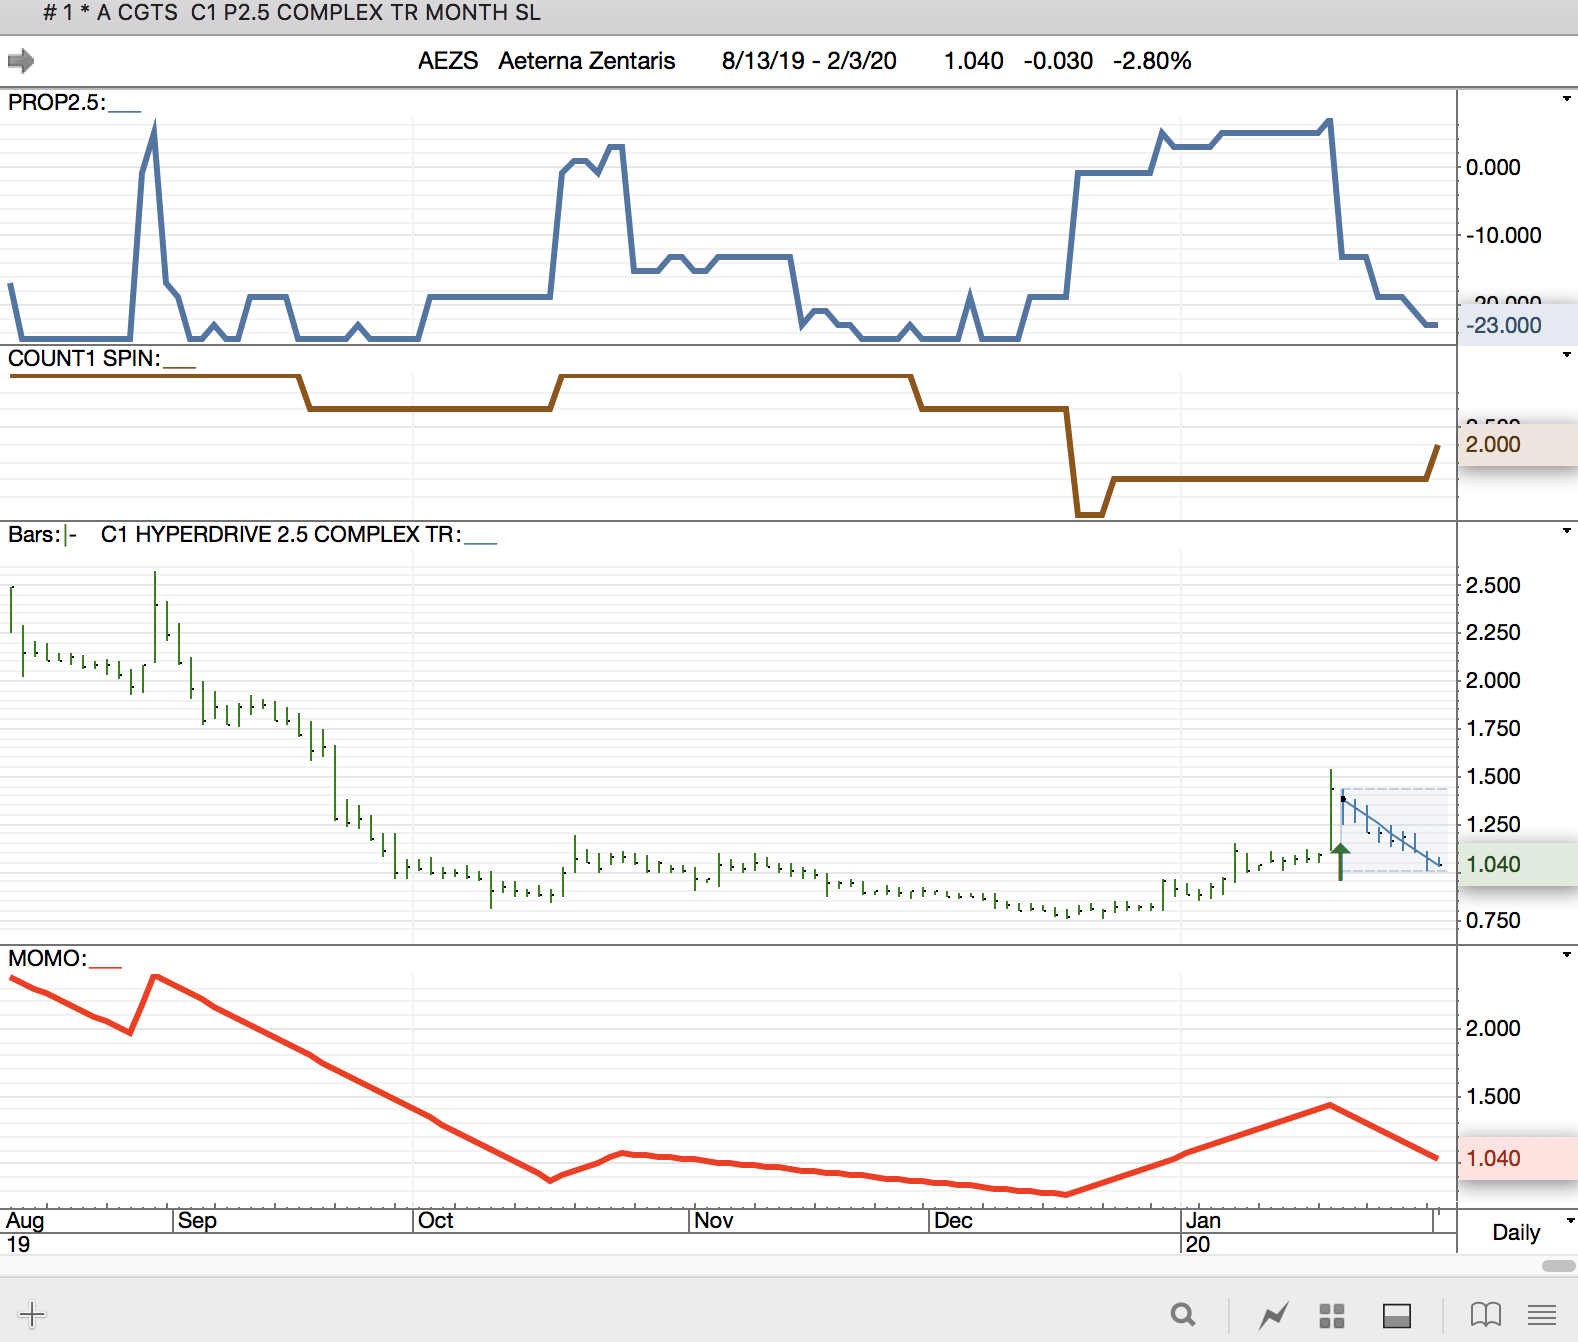Screen dimensions: 1578x1342
Task: Click the 0.750 label on the price axis
Action: pyautogui.click(x=1493, y=921)
